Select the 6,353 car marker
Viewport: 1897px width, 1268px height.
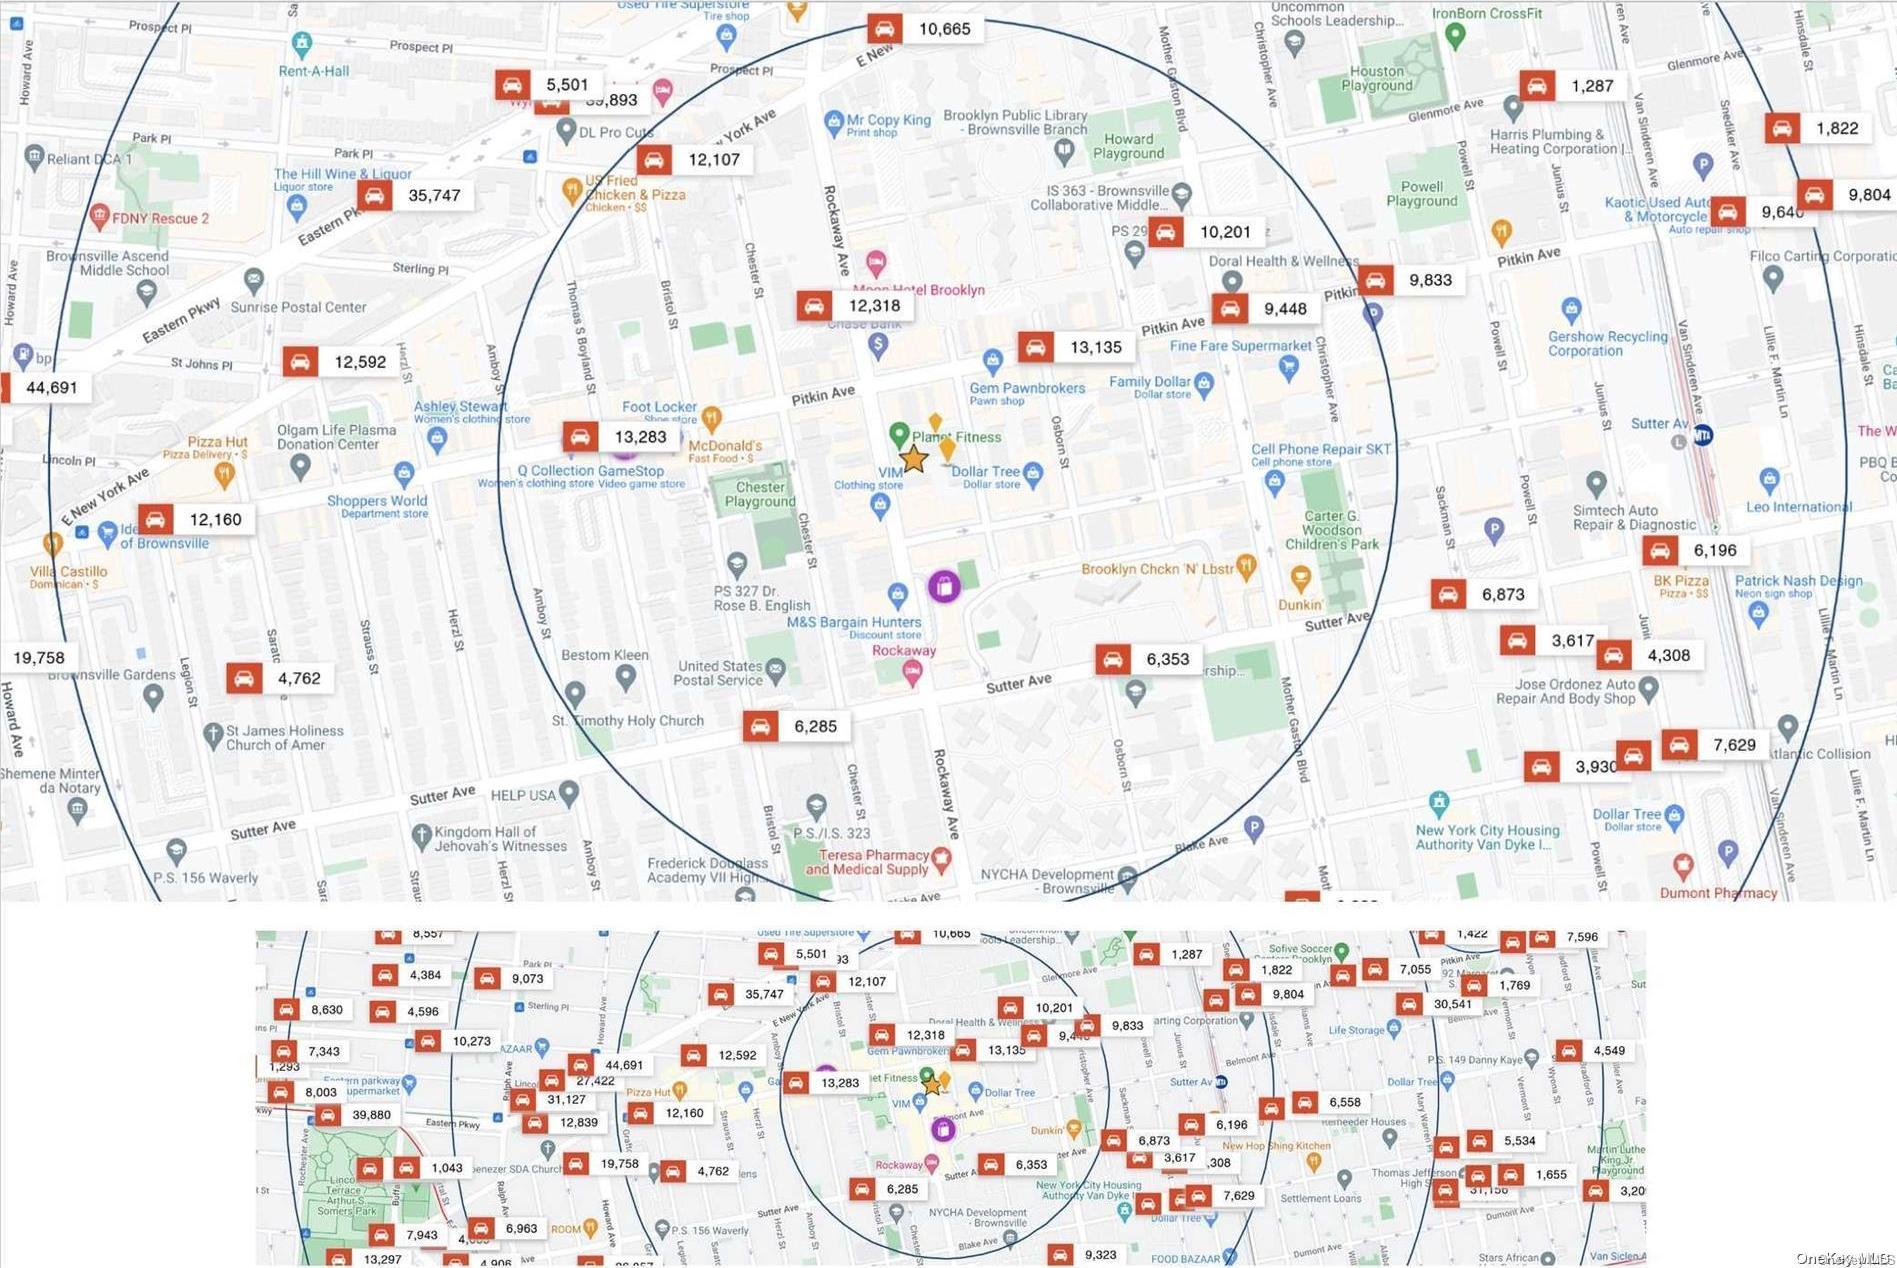coord(1149,660)
